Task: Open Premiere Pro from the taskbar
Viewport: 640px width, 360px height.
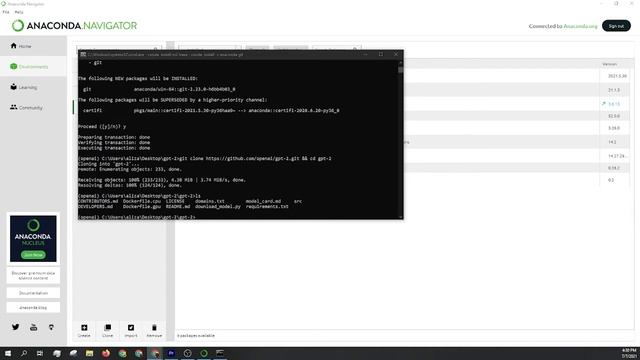Action: [171, 353]
